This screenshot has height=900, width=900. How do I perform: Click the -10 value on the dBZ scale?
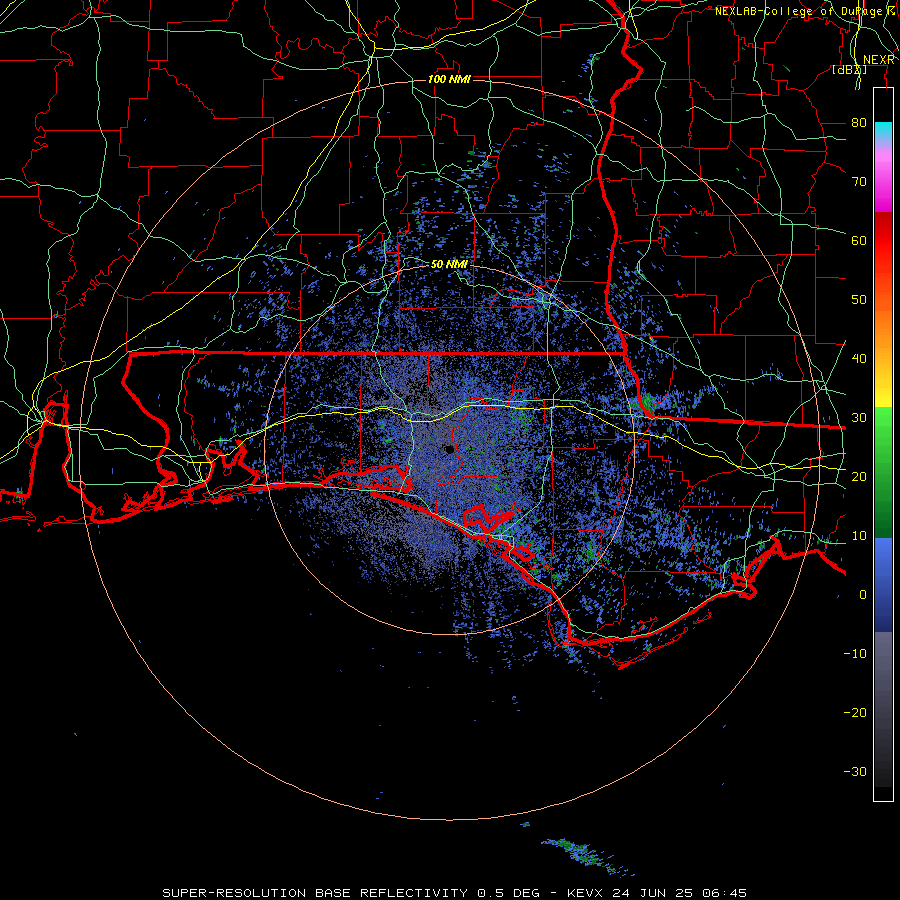(855, 654)
